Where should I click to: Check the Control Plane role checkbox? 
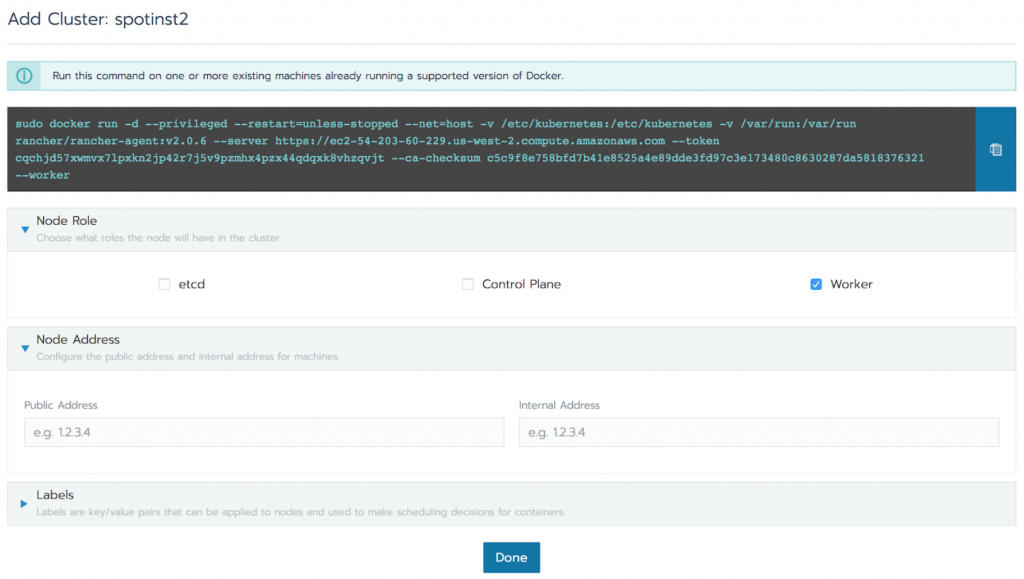[467, 285]
